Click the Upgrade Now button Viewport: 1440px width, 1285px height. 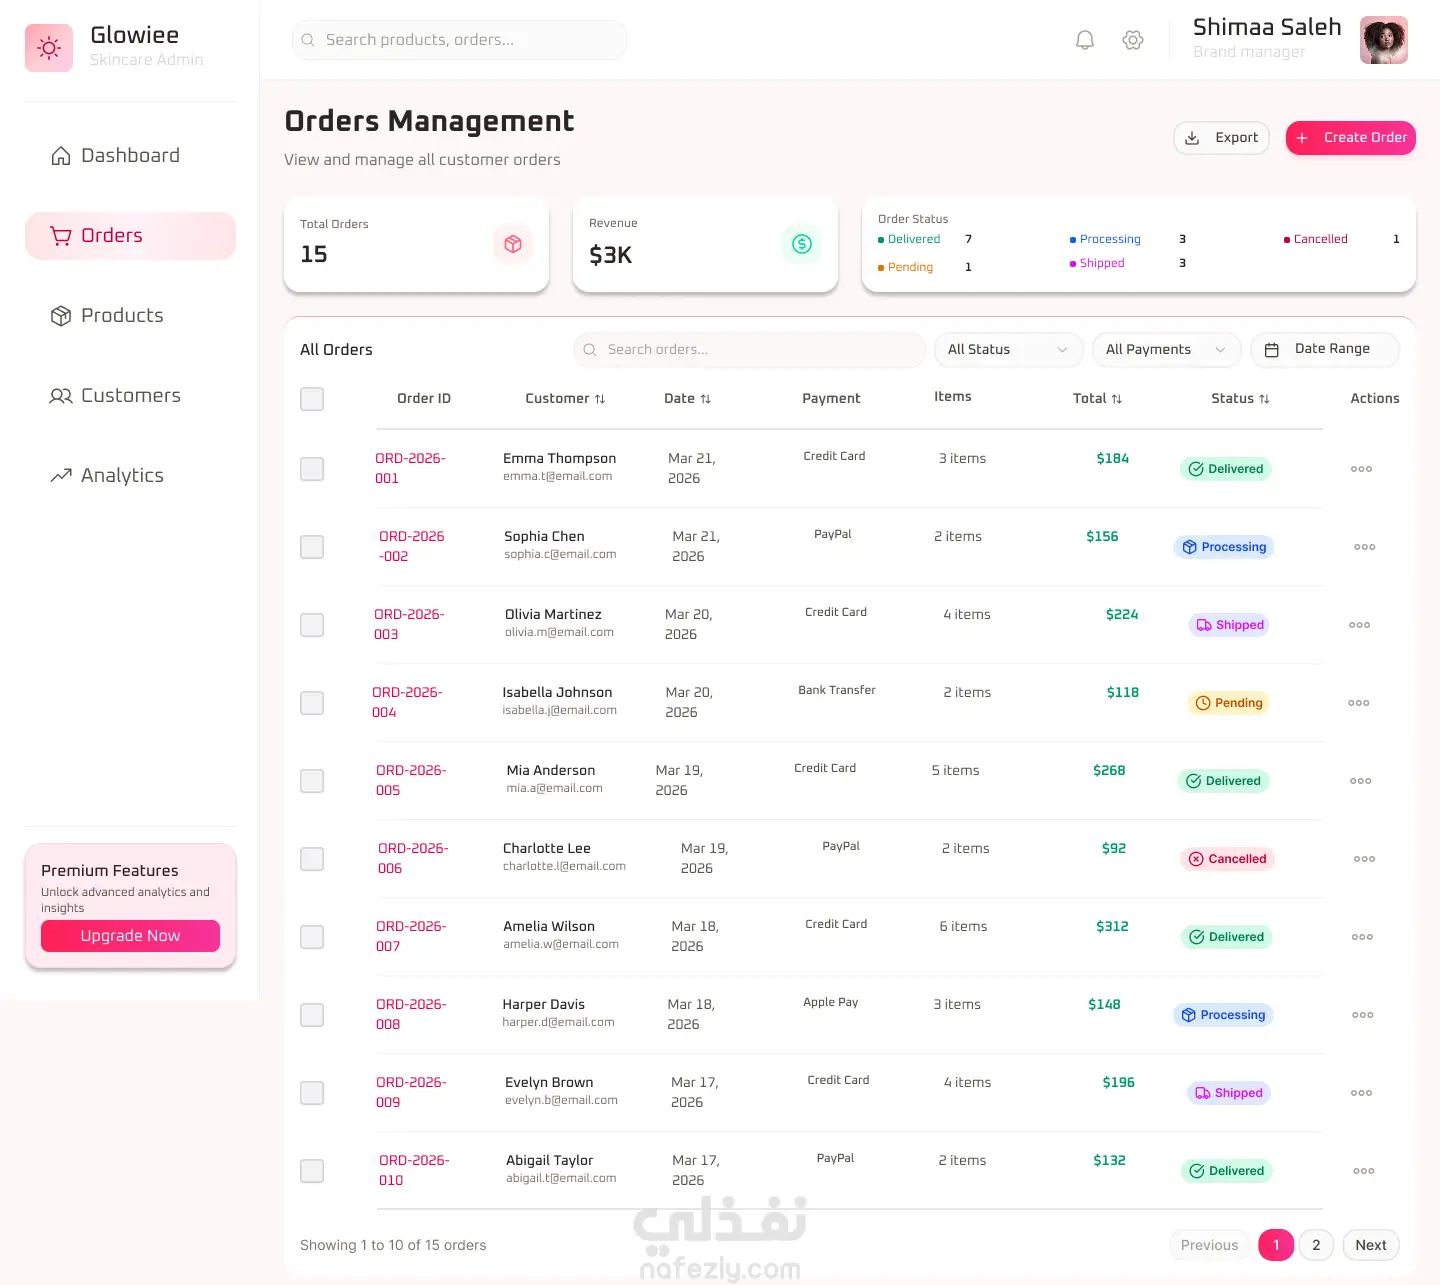(x=130, y=936)
